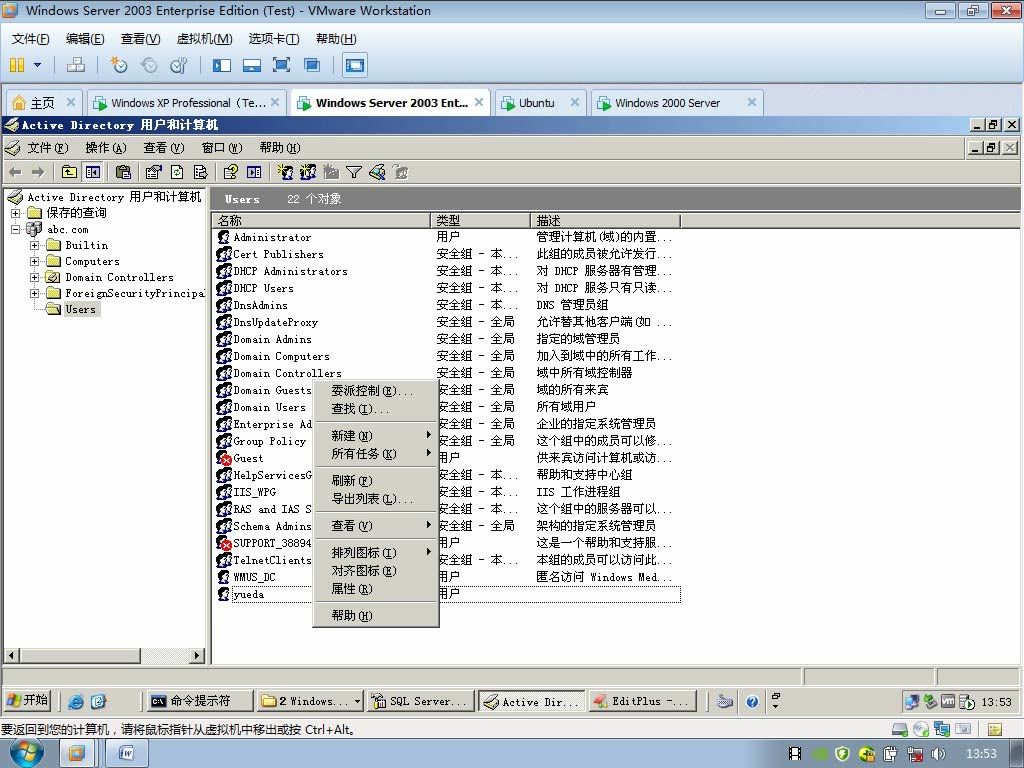Open the 主页 home tab
This screenshot has height=768, width=1024.
click(44, 103)
